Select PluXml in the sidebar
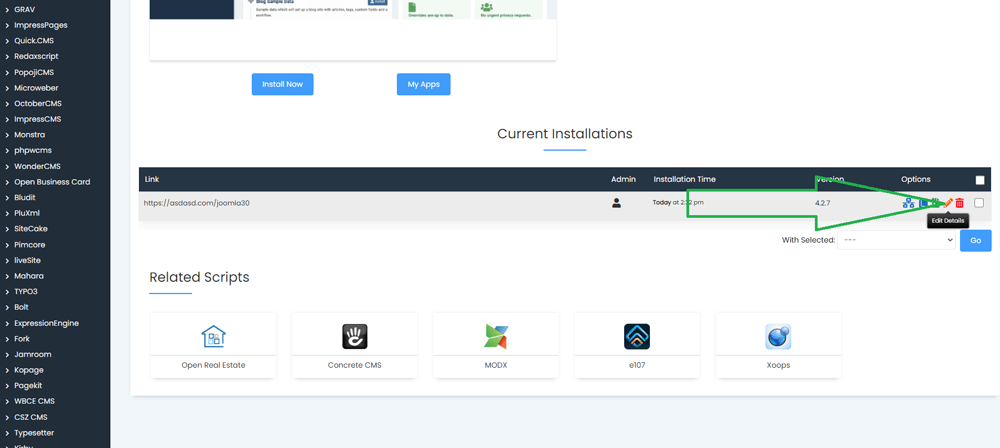1000x448 pixels. pyautogui.click(x=27, y=213)
